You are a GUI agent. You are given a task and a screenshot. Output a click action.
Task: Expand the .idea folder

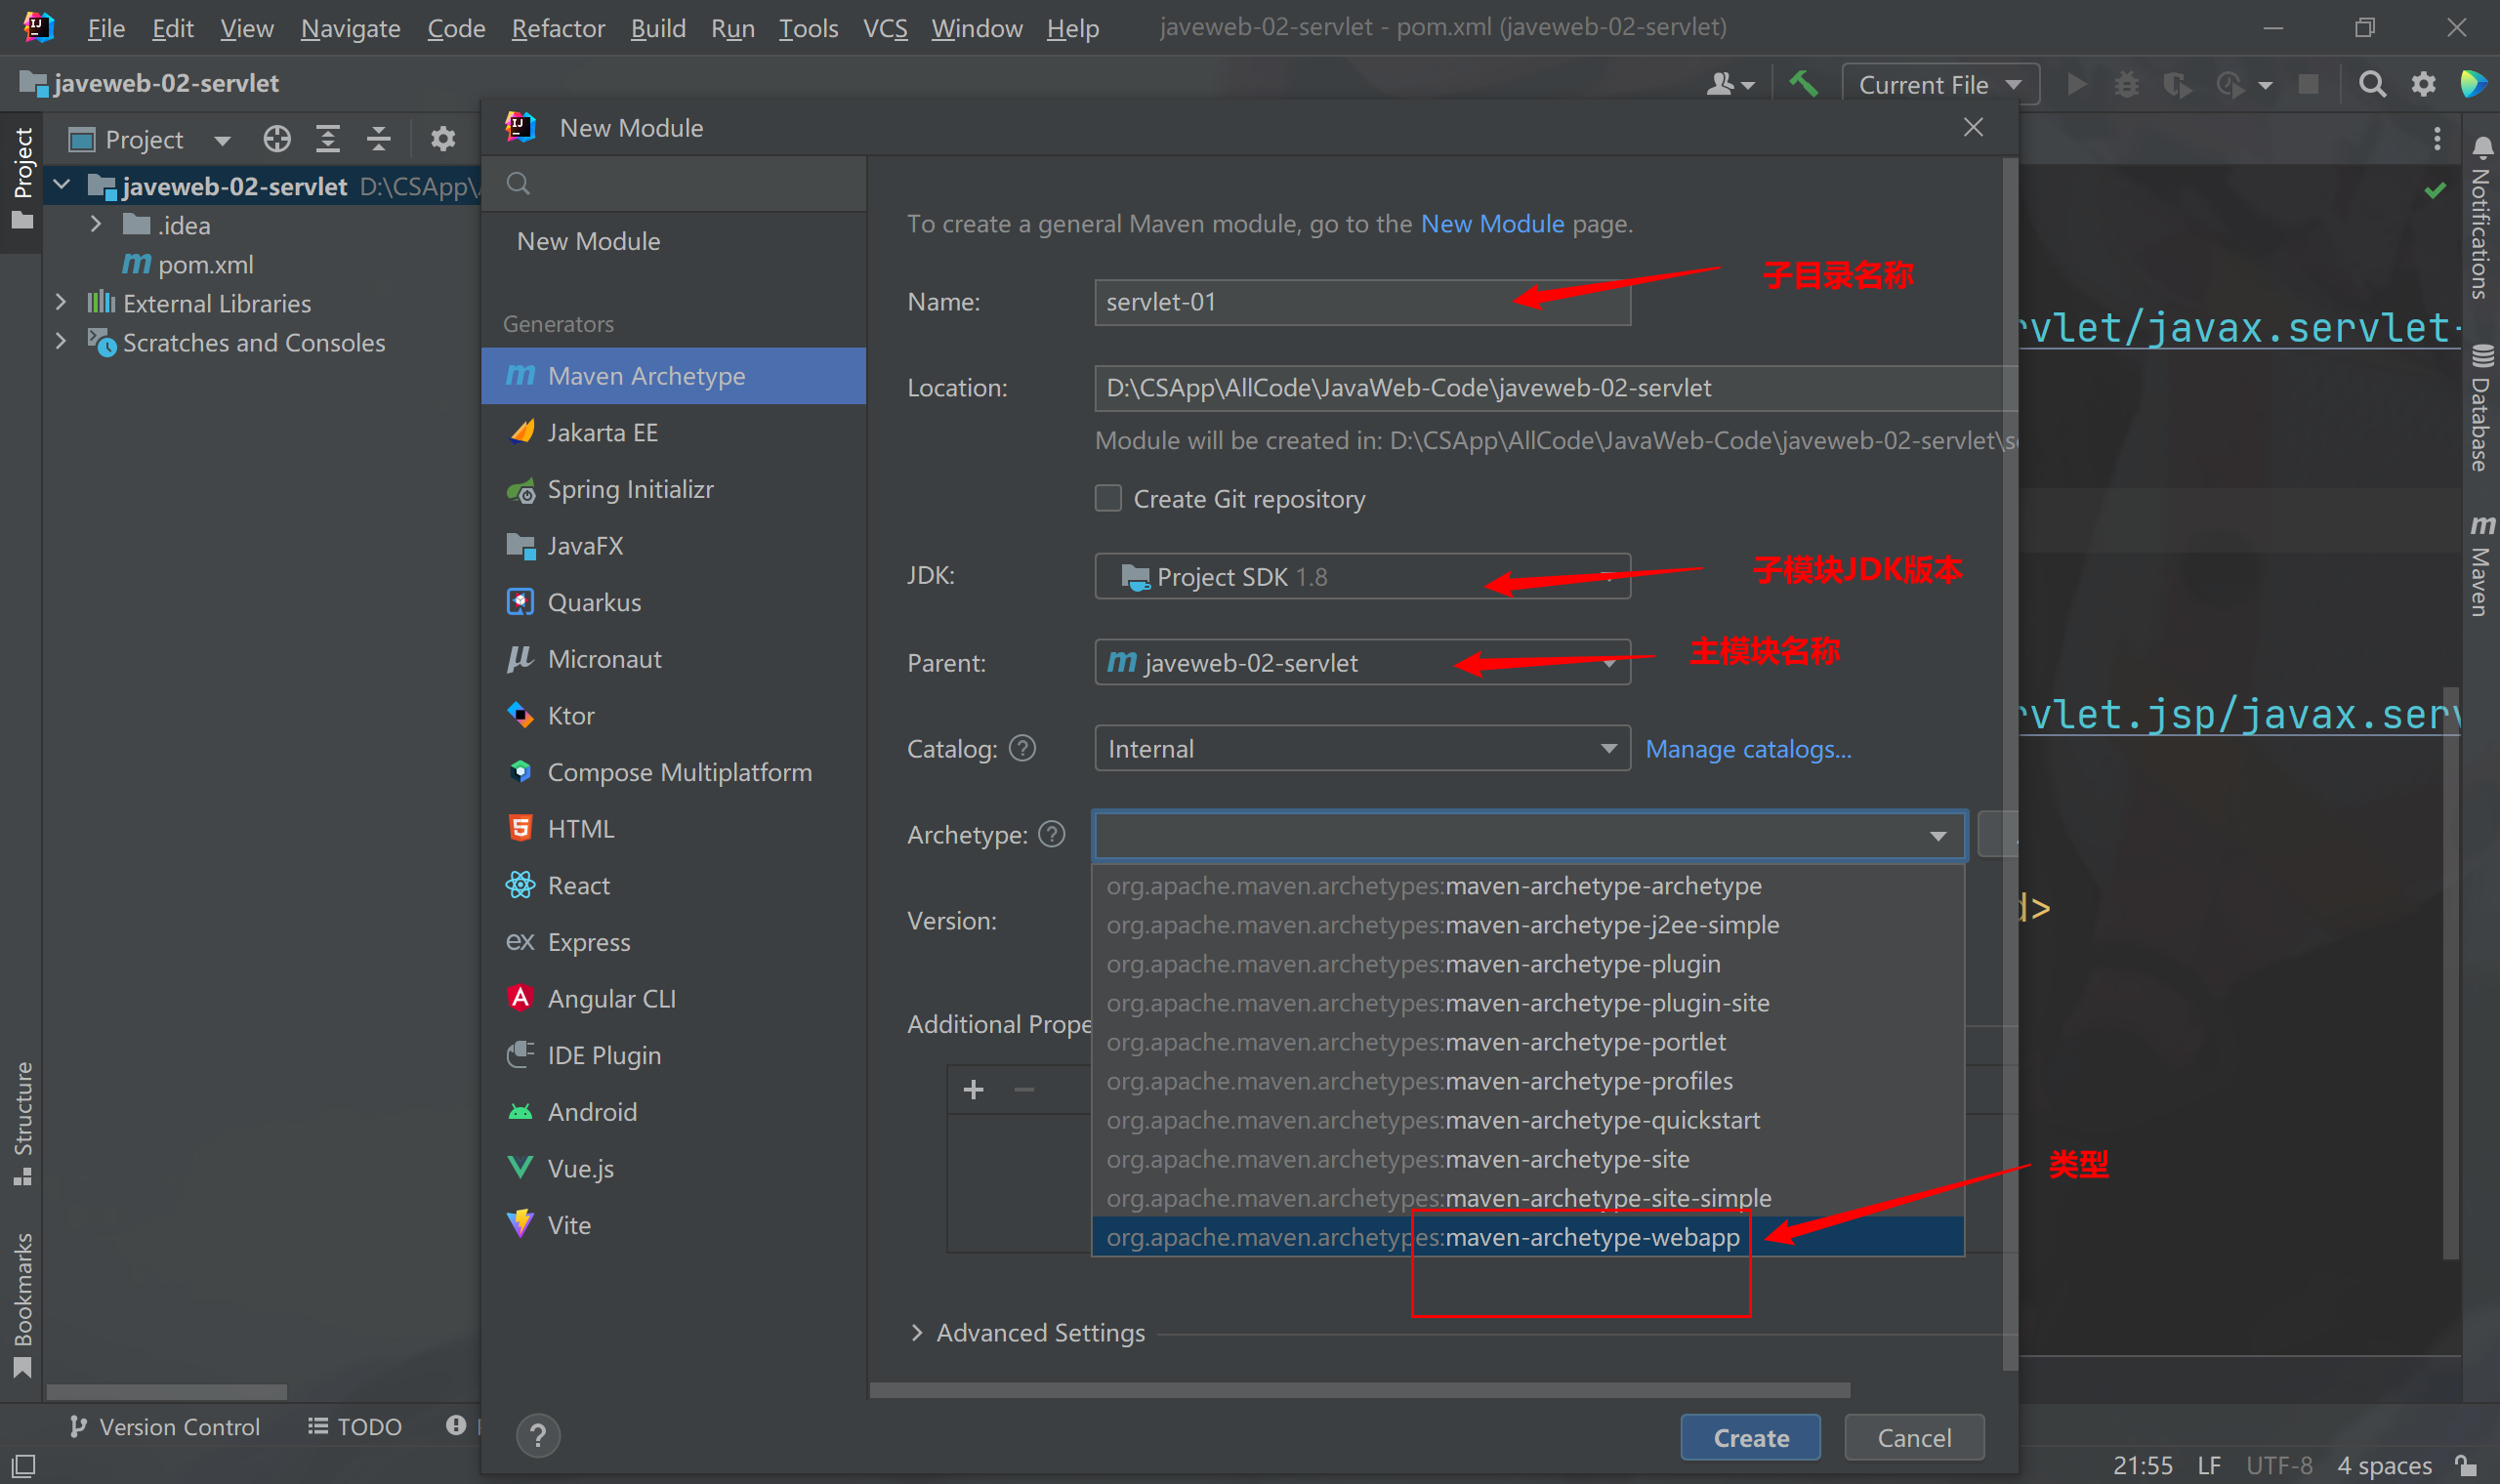[96, 224]
